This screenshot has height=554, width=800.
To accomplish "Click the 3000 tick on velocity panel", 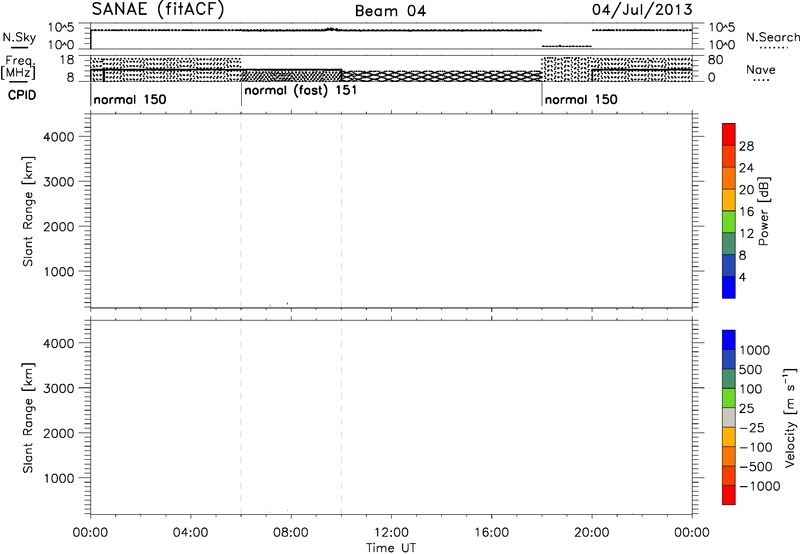I will click(59, 388).
